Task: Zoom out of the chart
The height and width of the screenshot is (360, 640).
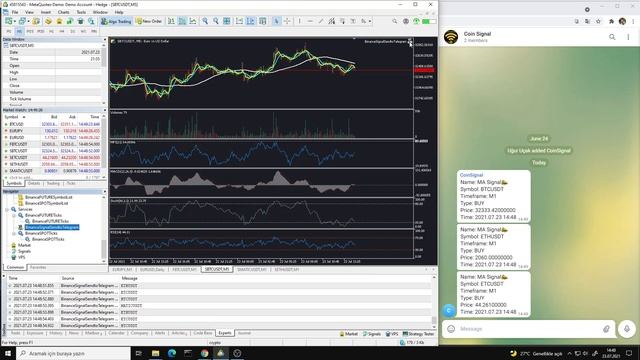Action: click(216, 21)
